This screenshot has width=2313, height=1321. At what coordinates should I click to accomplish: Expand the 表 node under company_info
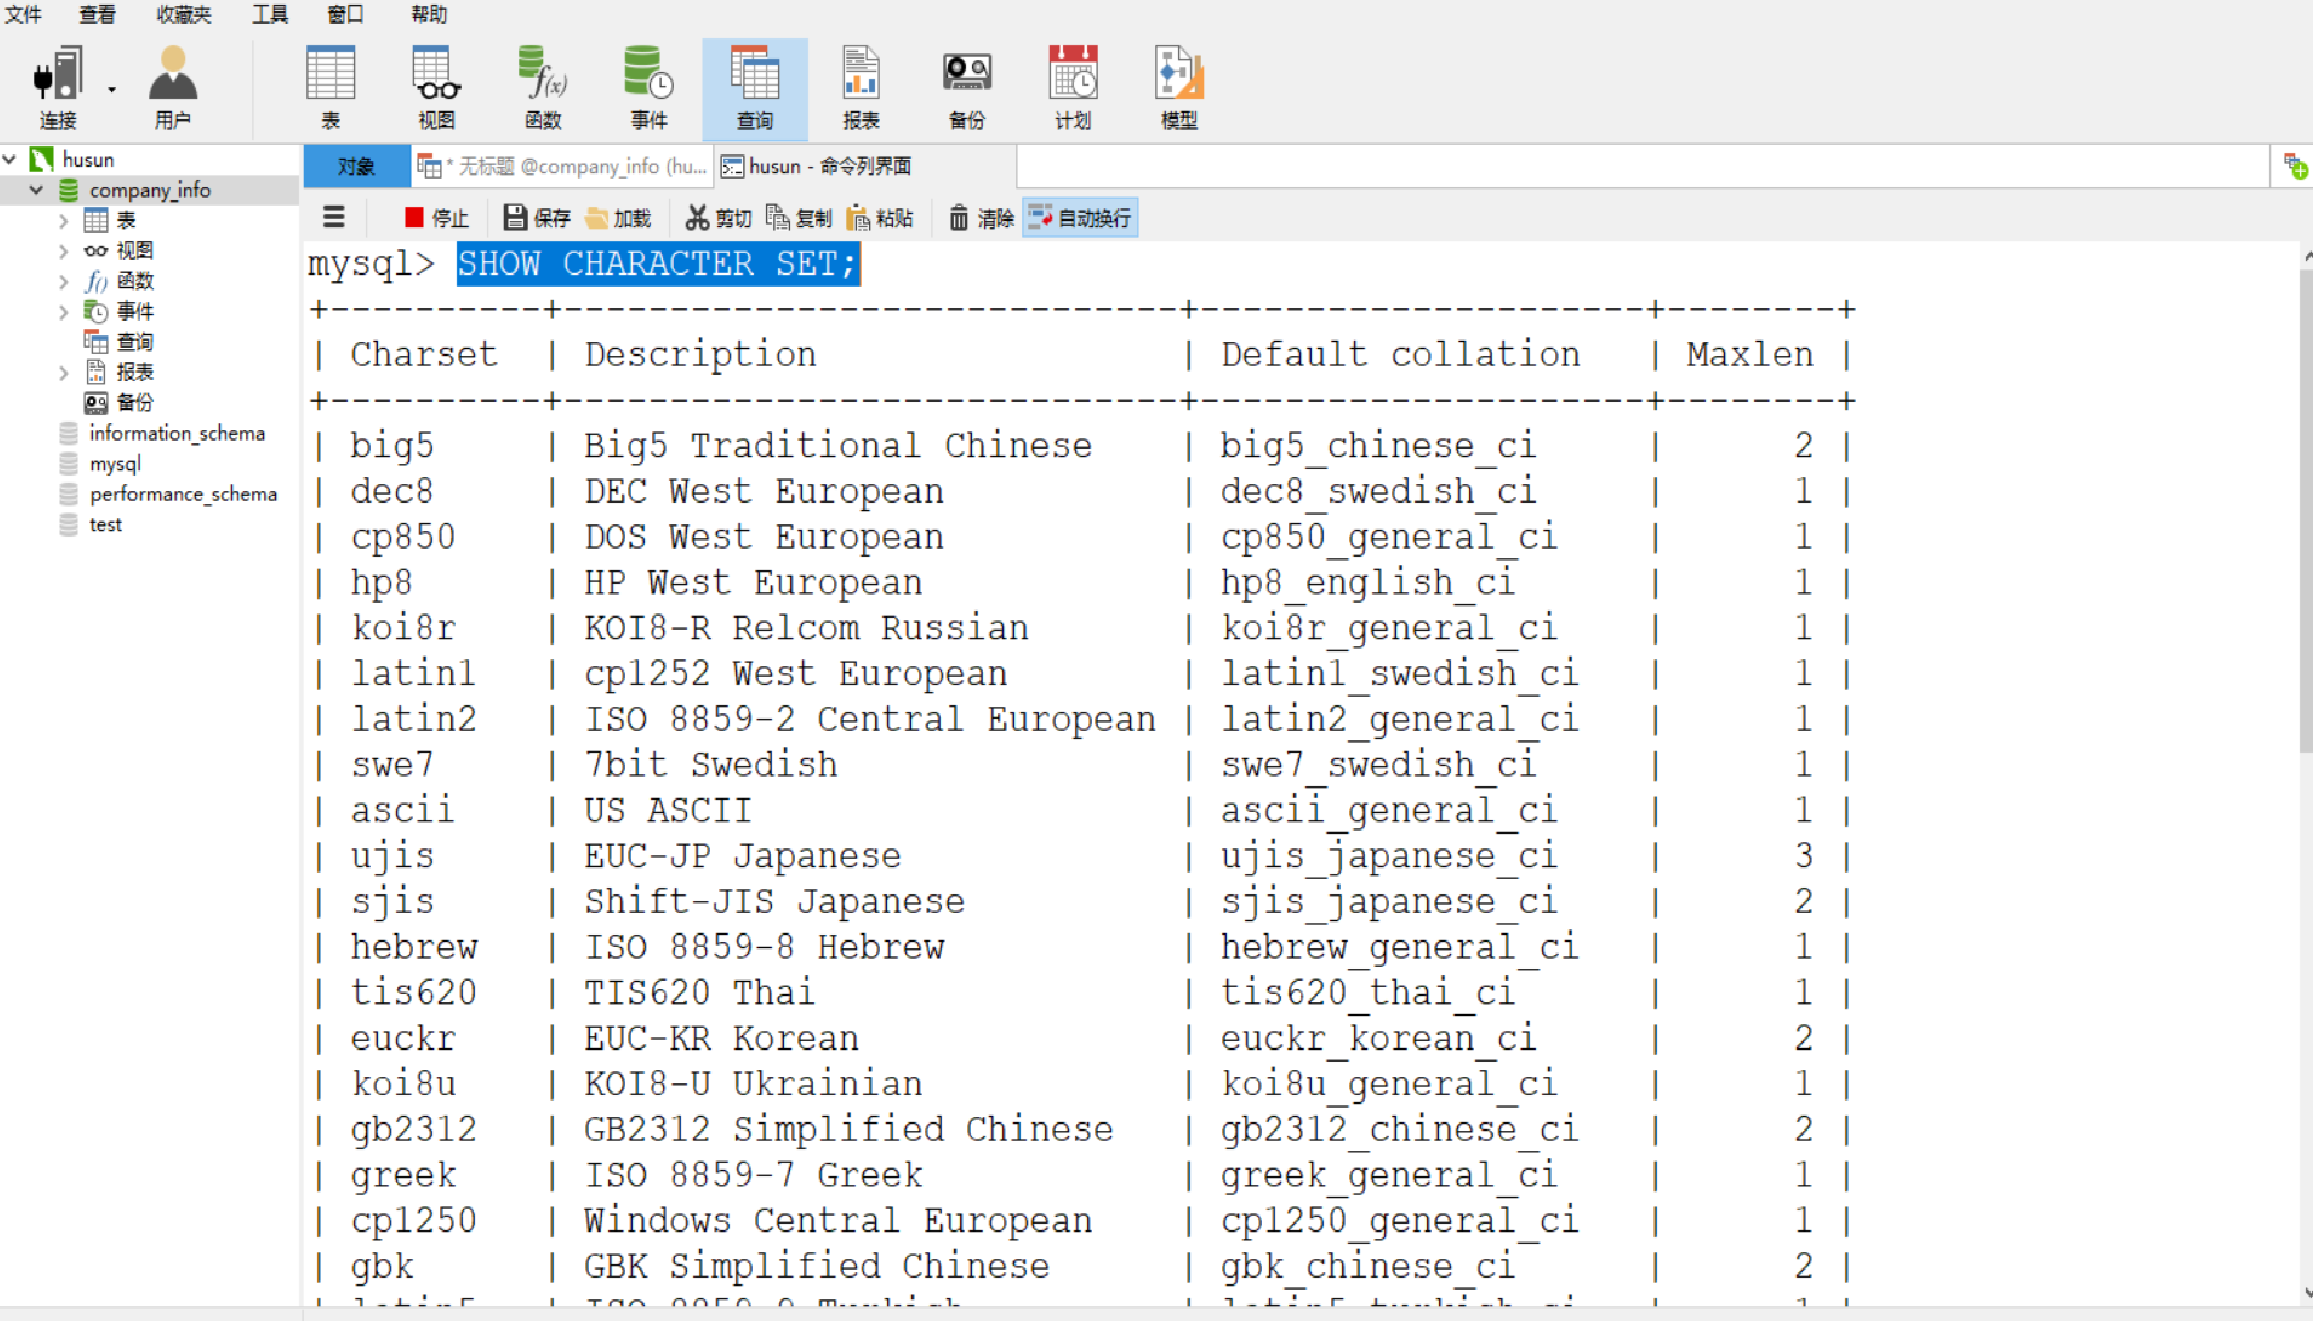(x=64, y=220)
